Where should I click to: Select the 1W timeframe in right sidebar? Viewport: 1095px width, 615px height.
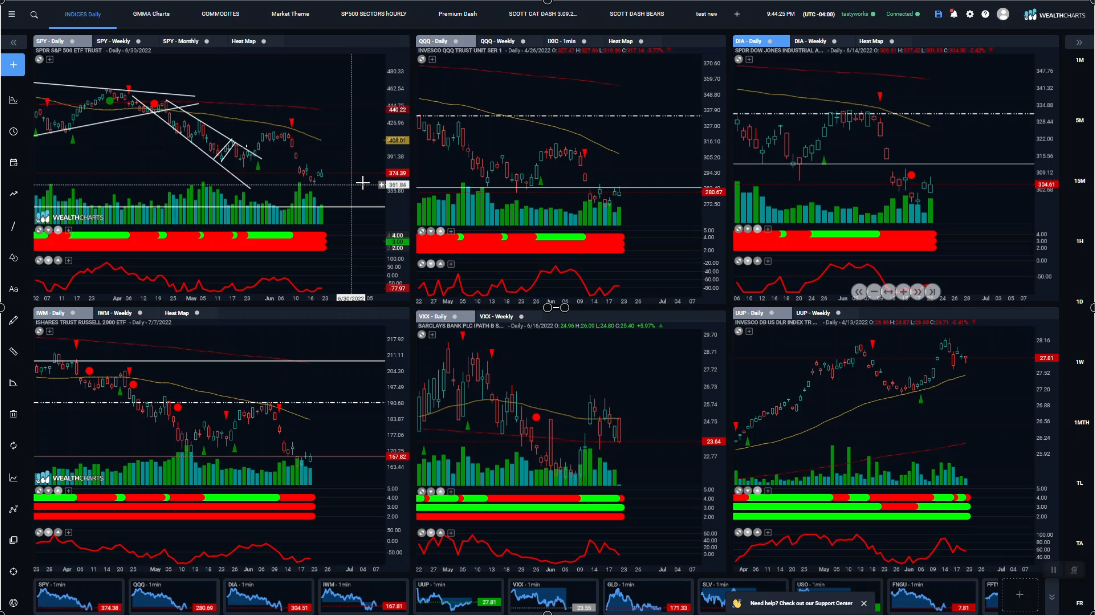pos(1080,362)
